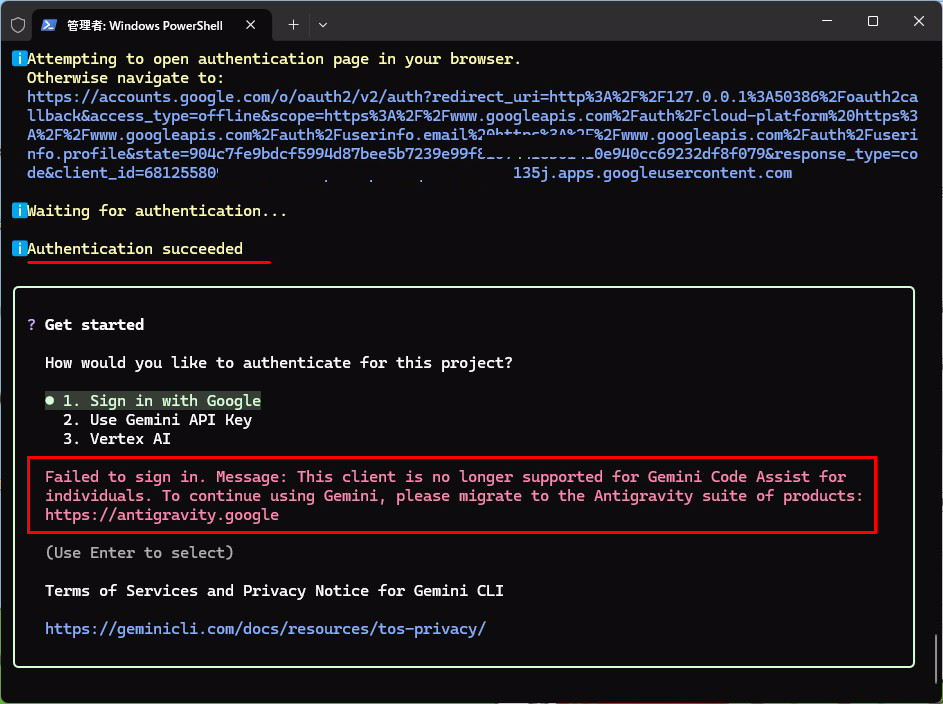Maximize the terminal window
943x704 pixels.
coord(873,21)
